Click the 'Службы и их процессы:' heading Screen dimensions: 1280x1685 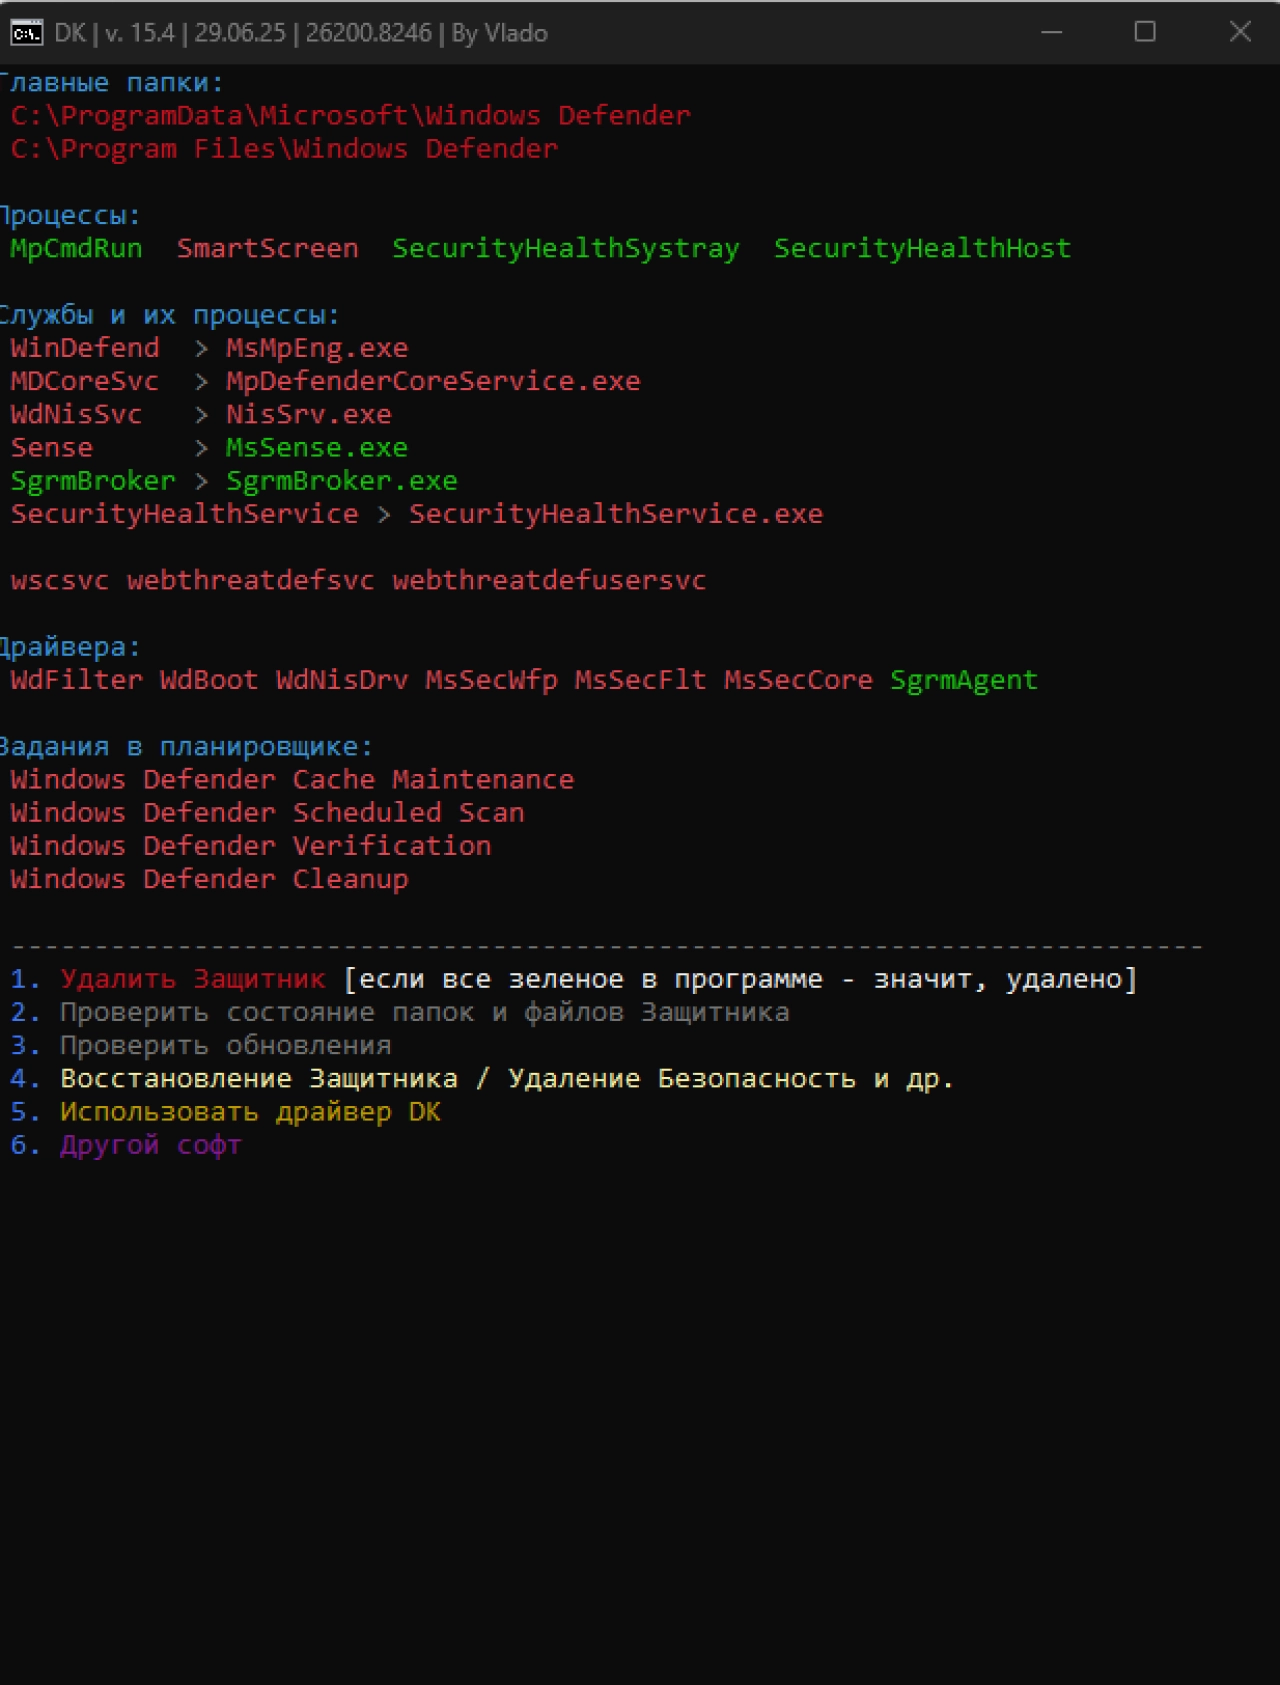tap(170, 315)
